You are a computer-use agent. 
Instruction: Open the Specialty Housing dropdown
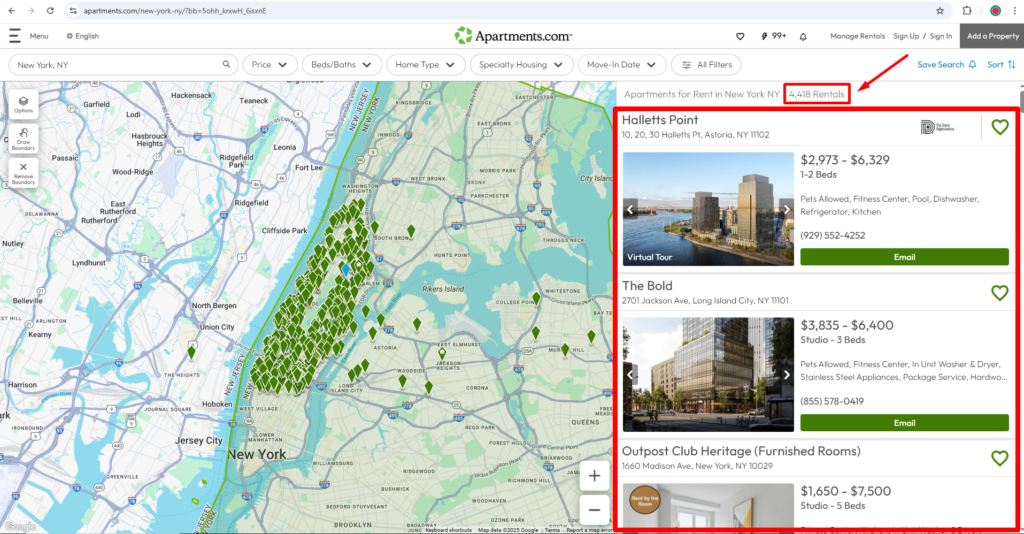(x=521, y=65)
